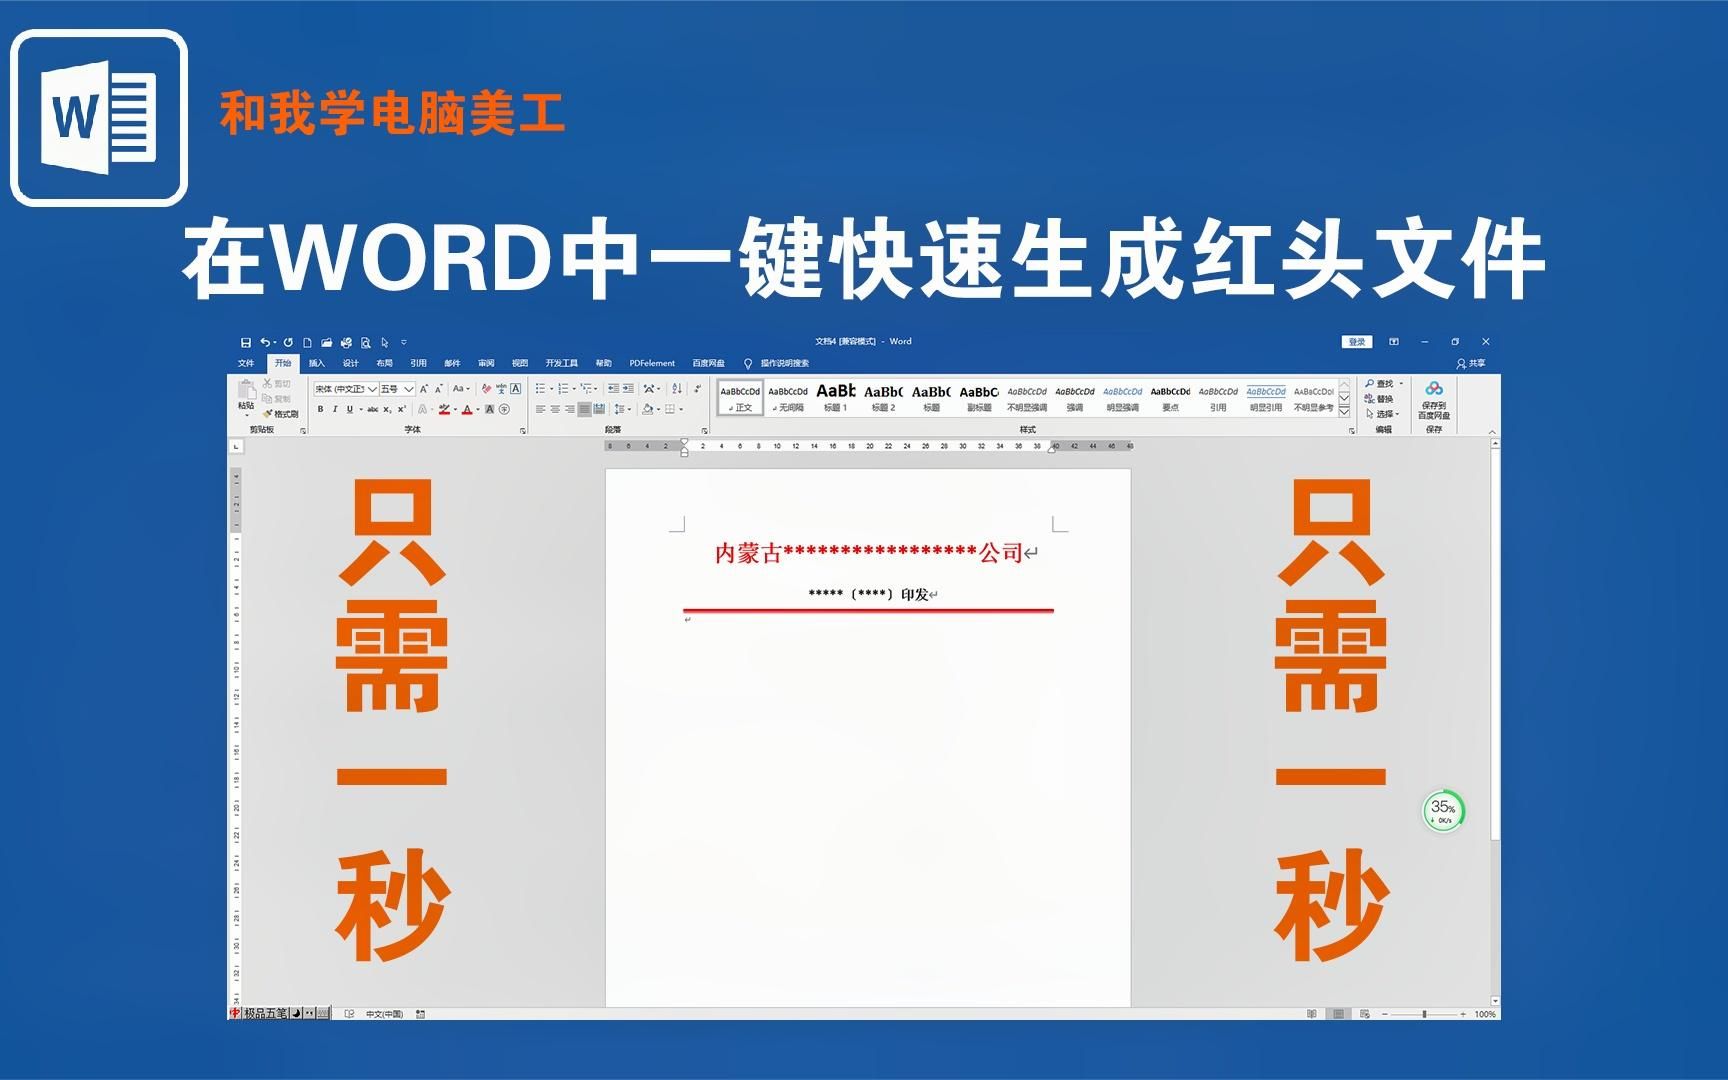Click the 35% network speed floating widget
This screenshot has width=1728, height=1080.
(x=1443, y=811)
